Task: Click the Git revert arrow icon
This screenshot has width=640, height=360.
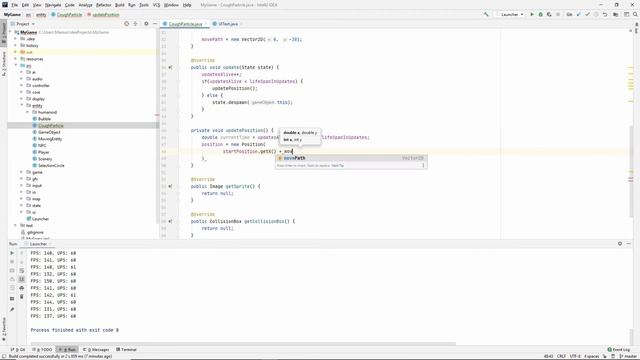Action: tap(605, 14)
